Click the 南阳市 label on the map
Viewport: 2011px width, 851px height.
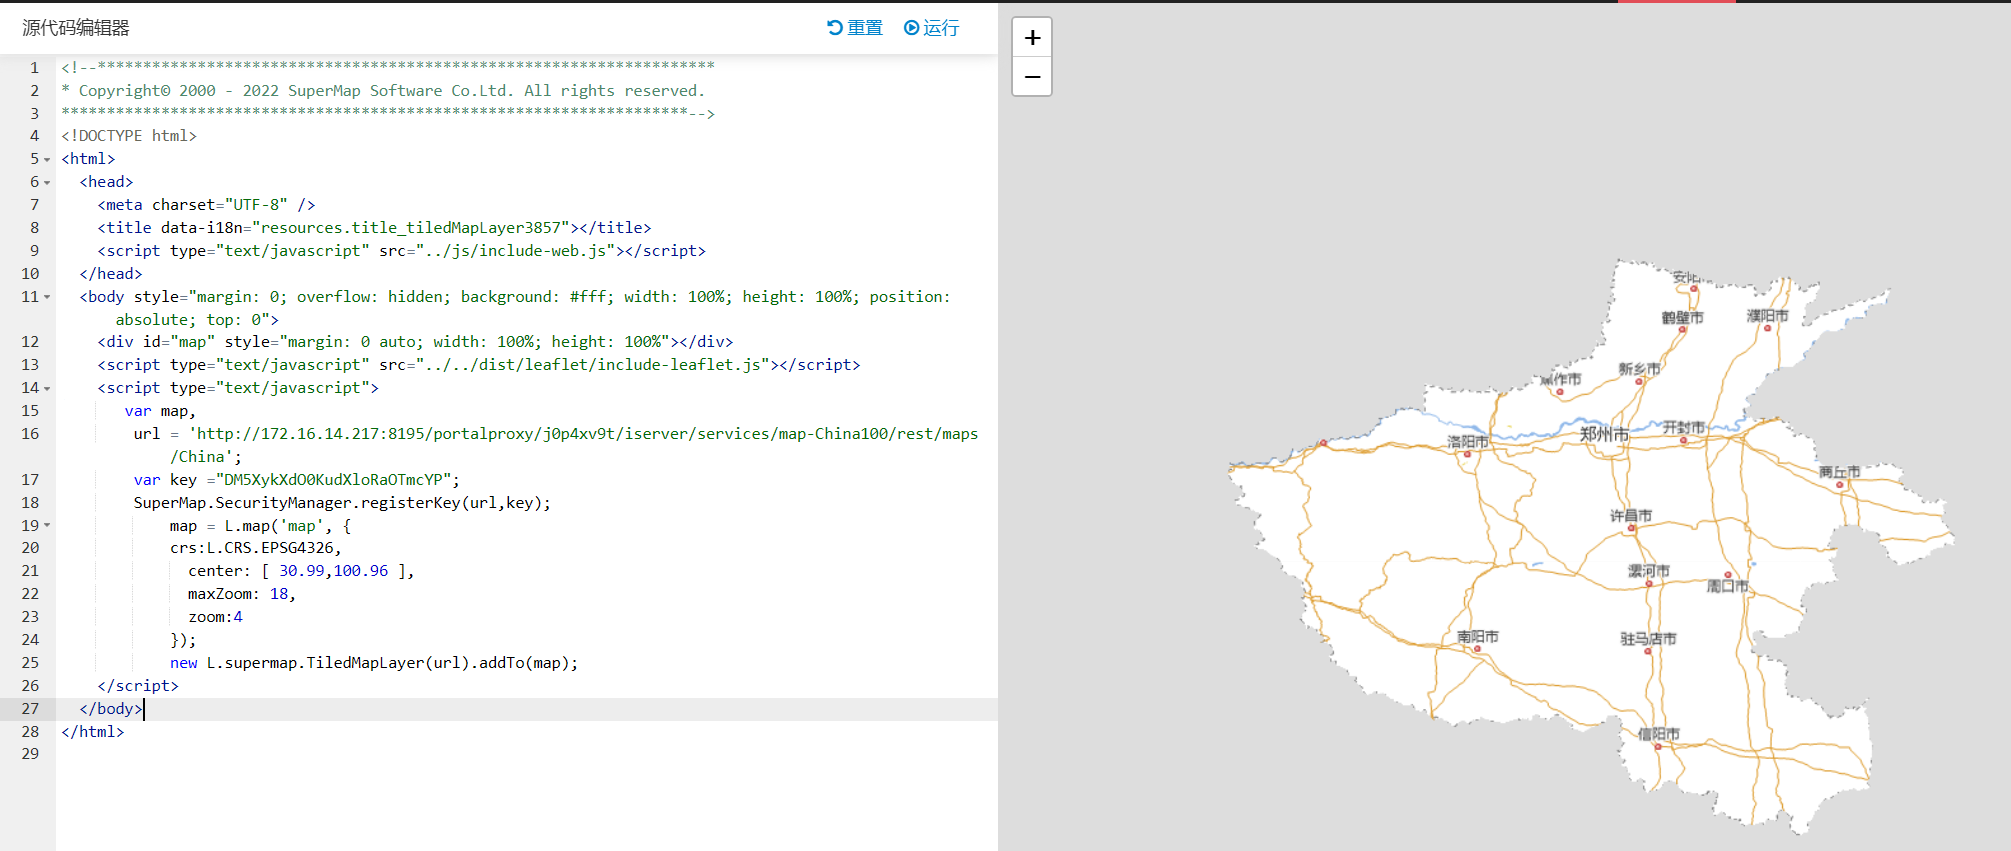click(x=1477, y=637)
